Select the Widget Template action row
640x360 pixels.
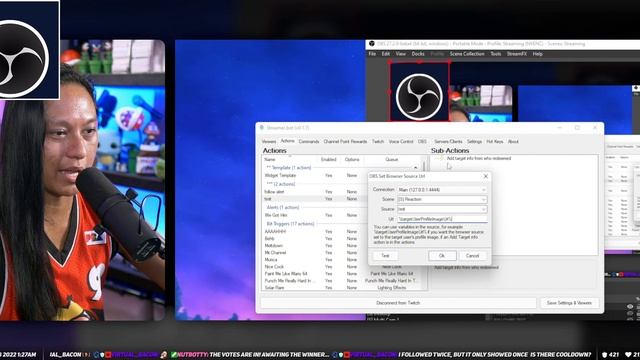point(341,176)
